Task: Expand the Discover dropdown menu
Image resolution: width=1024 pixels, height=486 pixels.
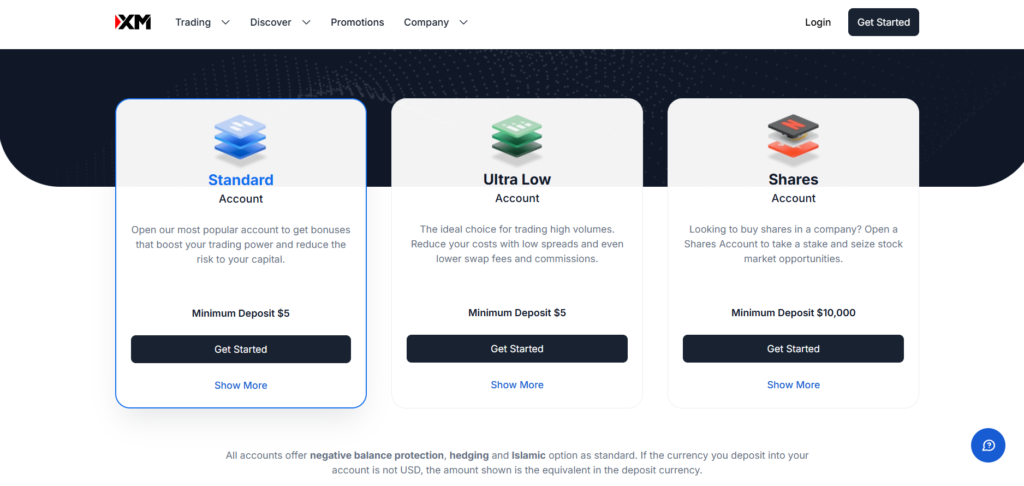Action: pos(280,22)
